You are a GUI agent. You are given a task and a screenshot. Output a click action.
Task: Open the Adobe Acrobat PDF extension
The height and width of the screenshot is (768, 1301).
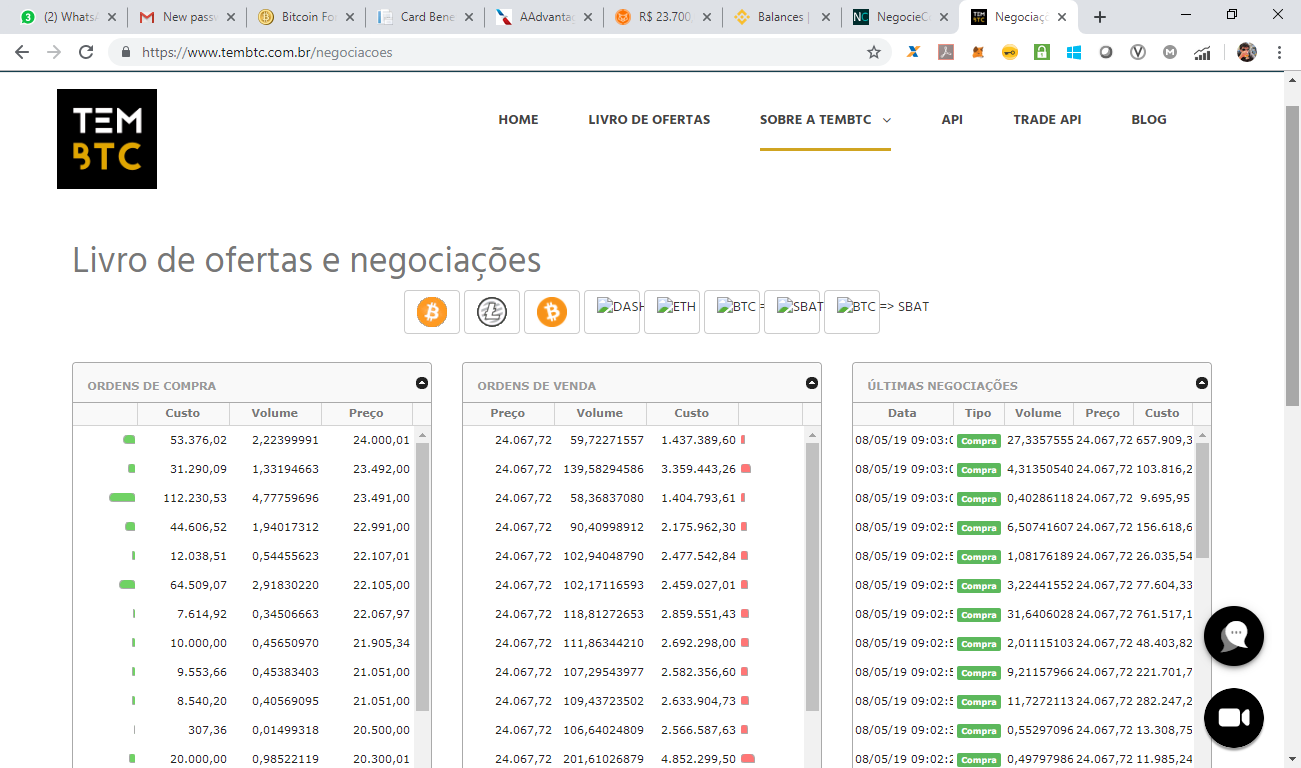coord(945,52)
